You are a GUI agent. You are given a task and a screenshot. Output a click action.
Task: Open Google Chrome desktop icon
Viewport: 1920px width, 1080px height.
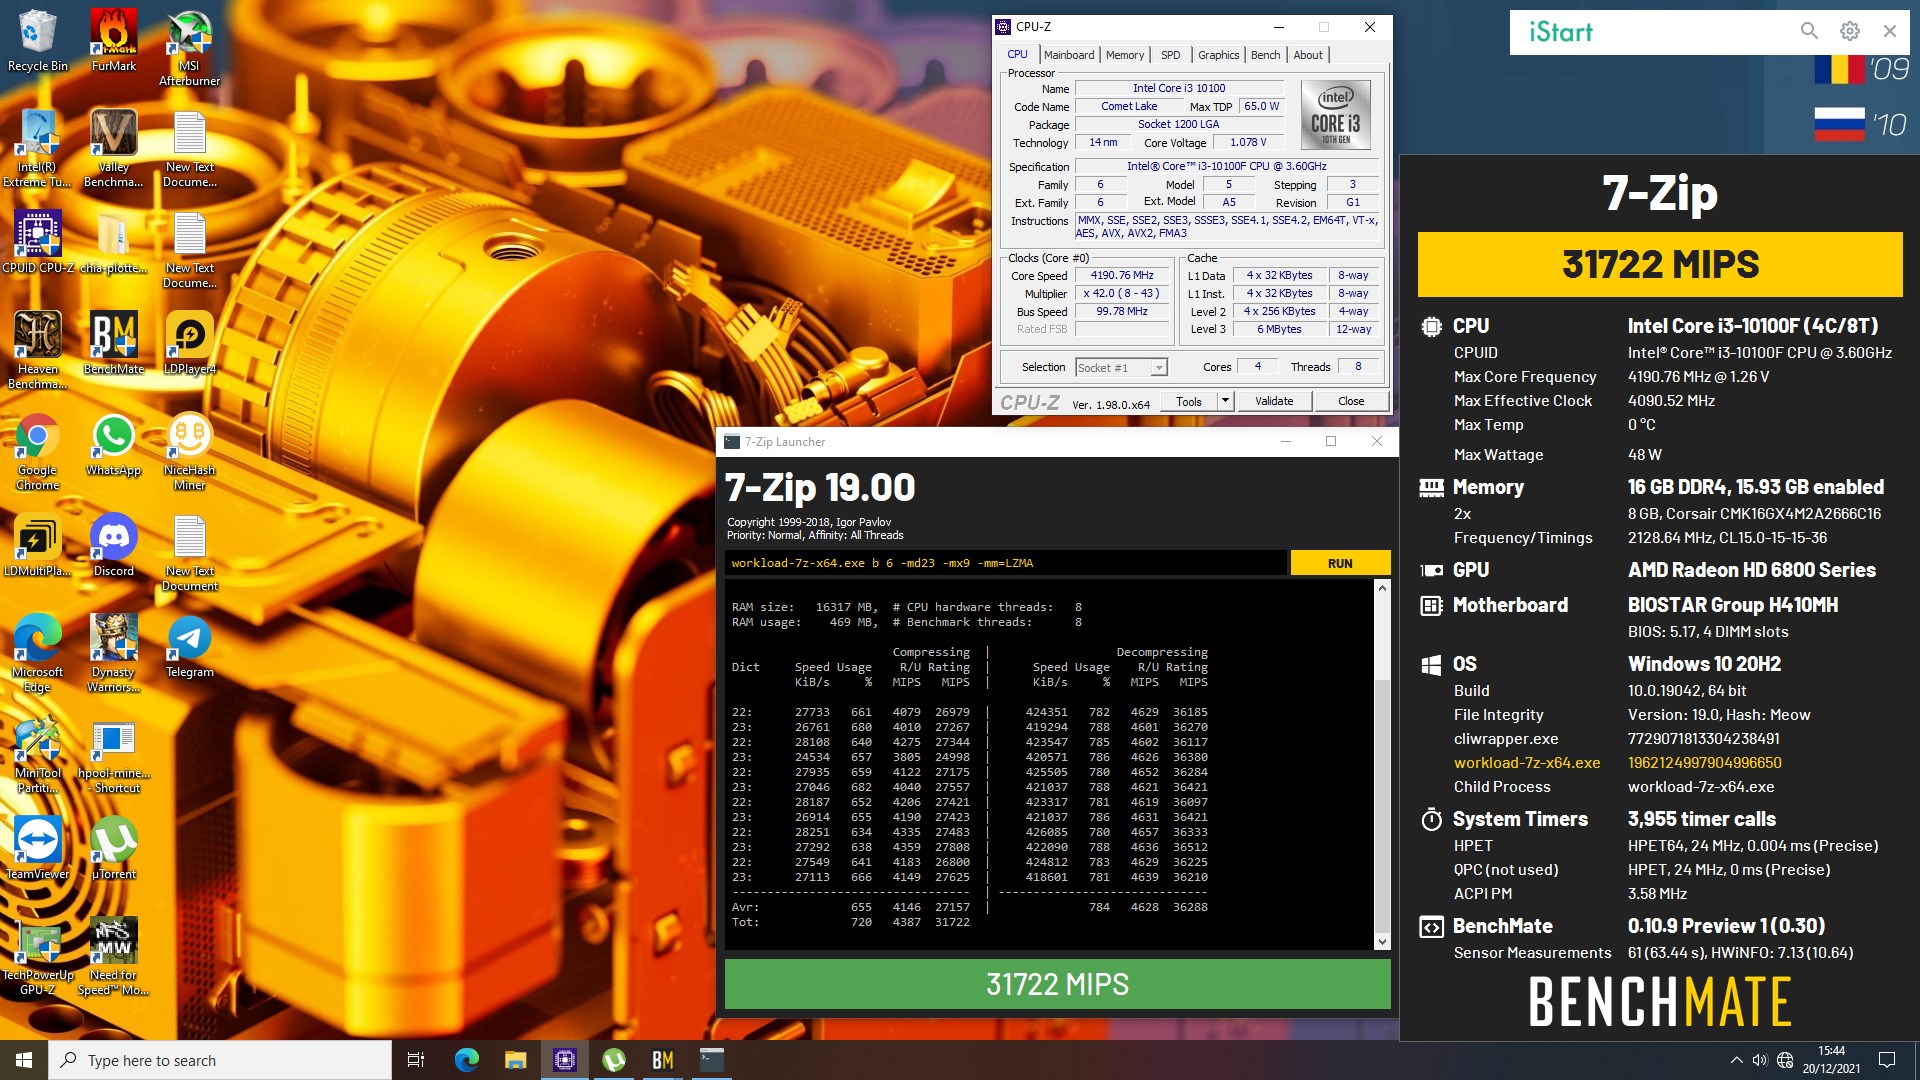coord(37,452)
